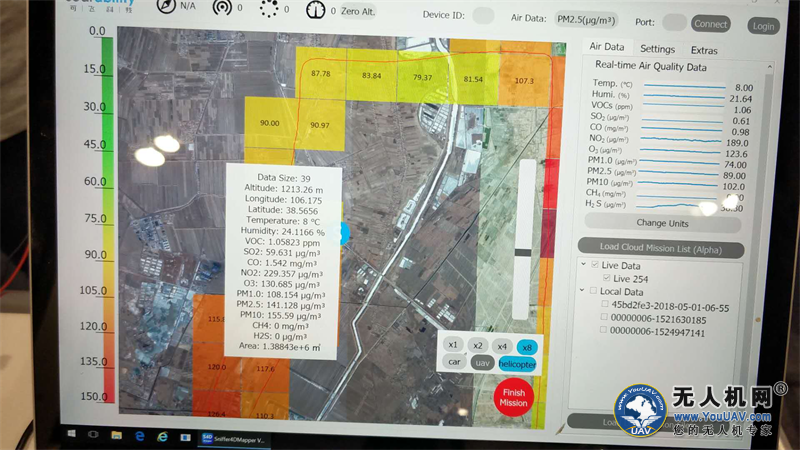800x450 pixels.
Task: Launch Edge browser from the taskbar
Action: (x=140, y=436)
